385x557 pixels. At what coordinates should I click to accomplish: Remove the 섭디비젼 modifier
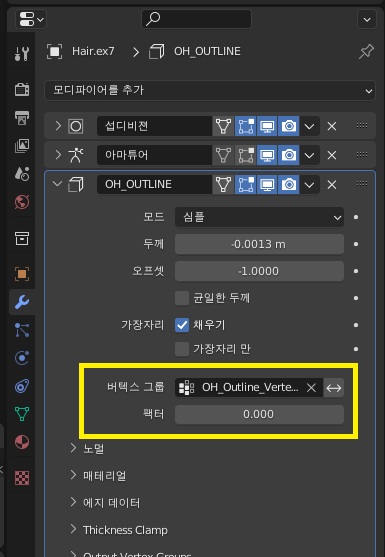coord(332,126)
